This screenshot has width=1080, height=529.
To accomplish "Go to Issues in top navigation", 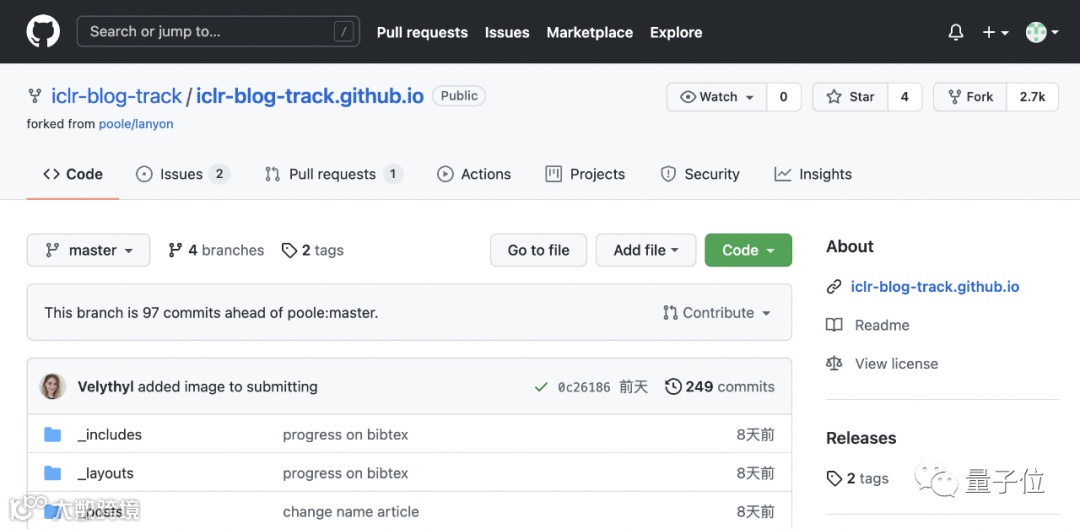I will pos(507,32).
